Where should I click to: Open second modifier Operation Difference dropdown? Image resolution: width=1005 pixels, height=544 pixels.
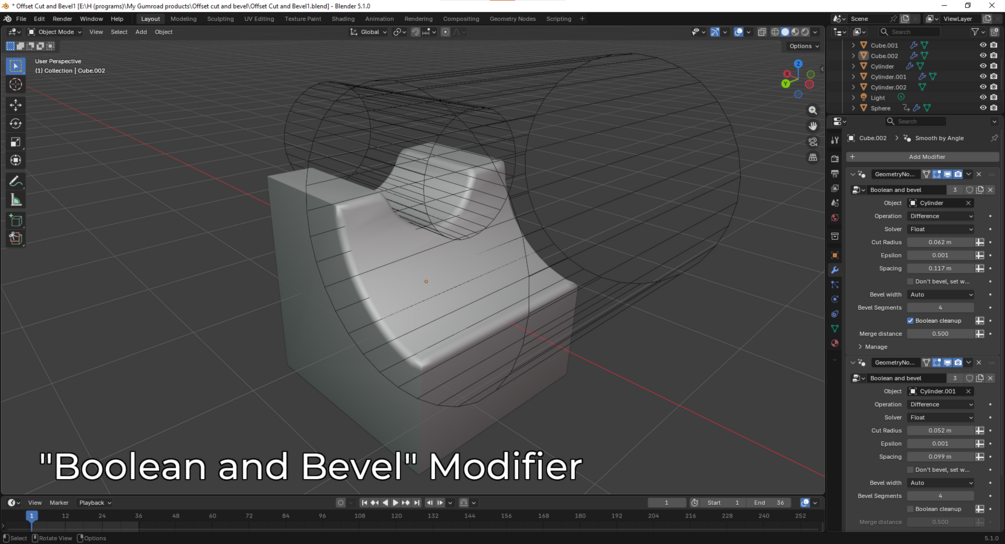(940, 404)
